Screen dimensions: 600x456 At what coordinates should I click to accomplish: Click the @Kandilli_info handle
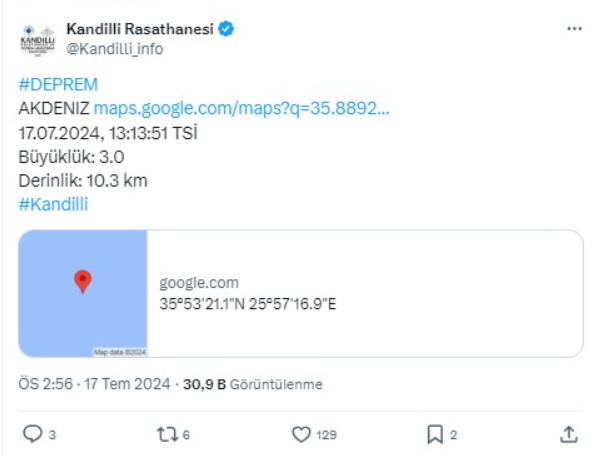click(114, 48)
